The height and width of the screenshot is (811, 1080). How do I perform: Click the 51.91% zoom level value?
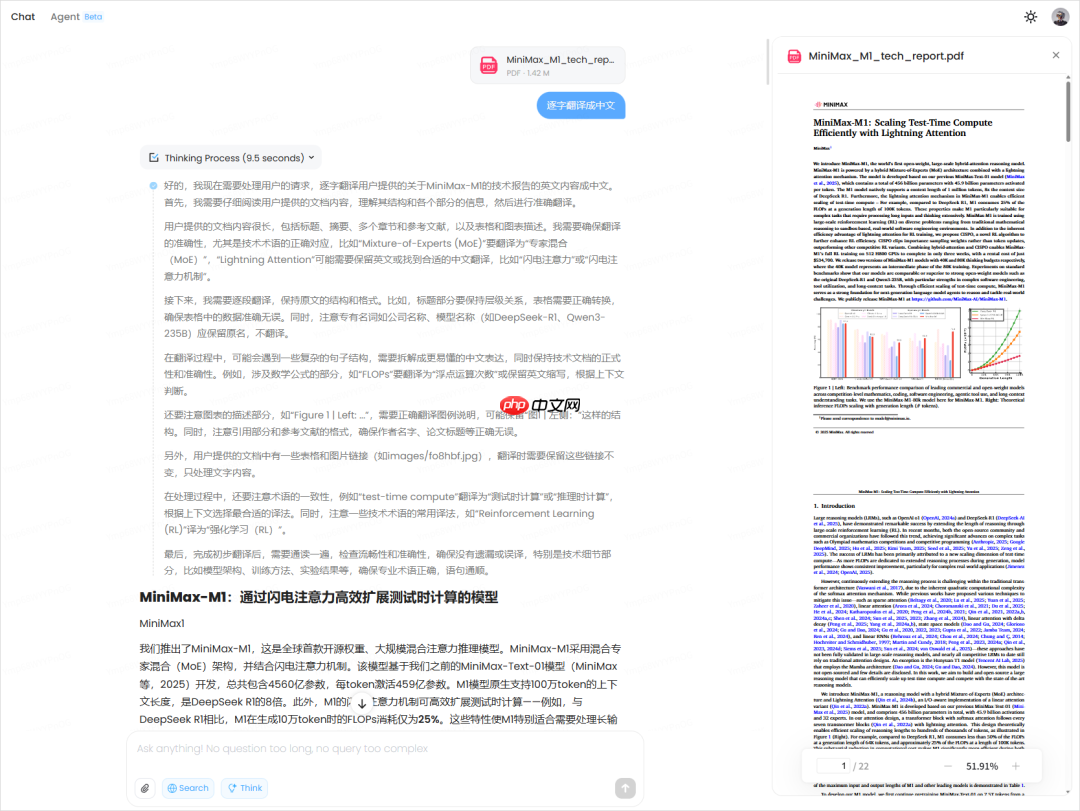pyautogui.click(x=982, y=766)
